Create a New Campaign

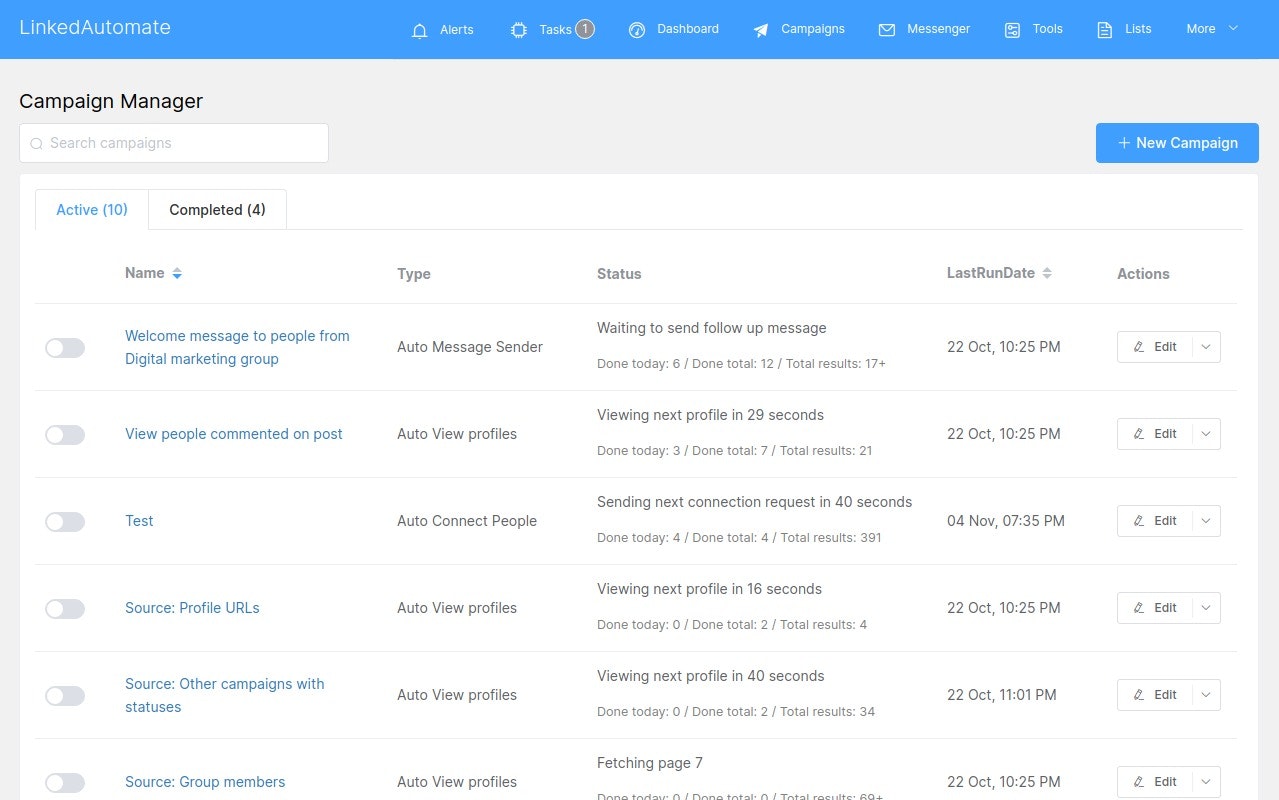[x=1177, y=142]
